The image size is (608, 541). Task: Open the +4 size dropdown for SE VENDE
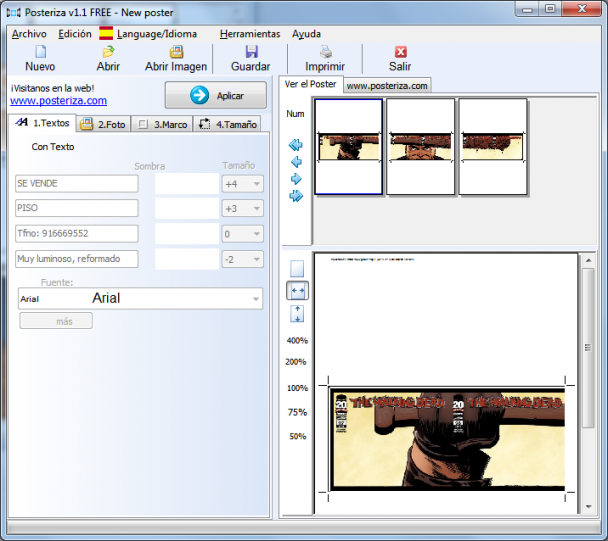tap(257, 184)
